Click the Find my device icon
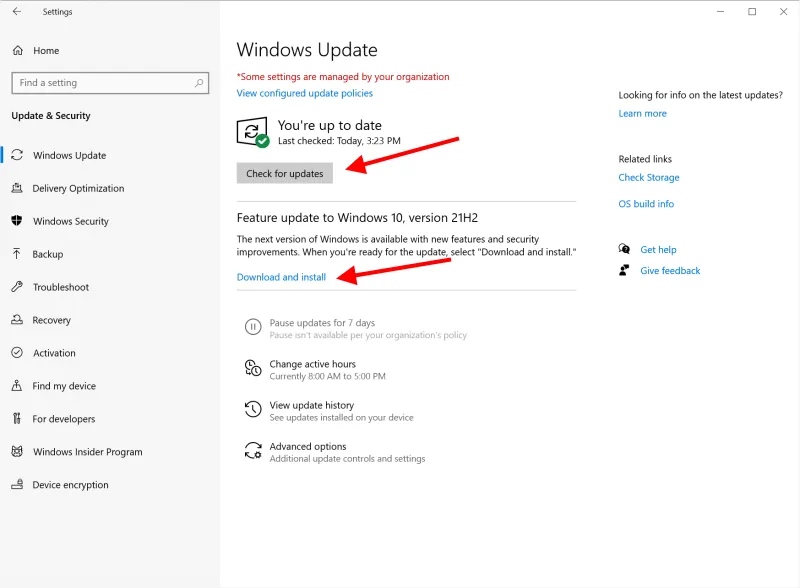This screenshot has height=588, width=800. coord(17,385)
